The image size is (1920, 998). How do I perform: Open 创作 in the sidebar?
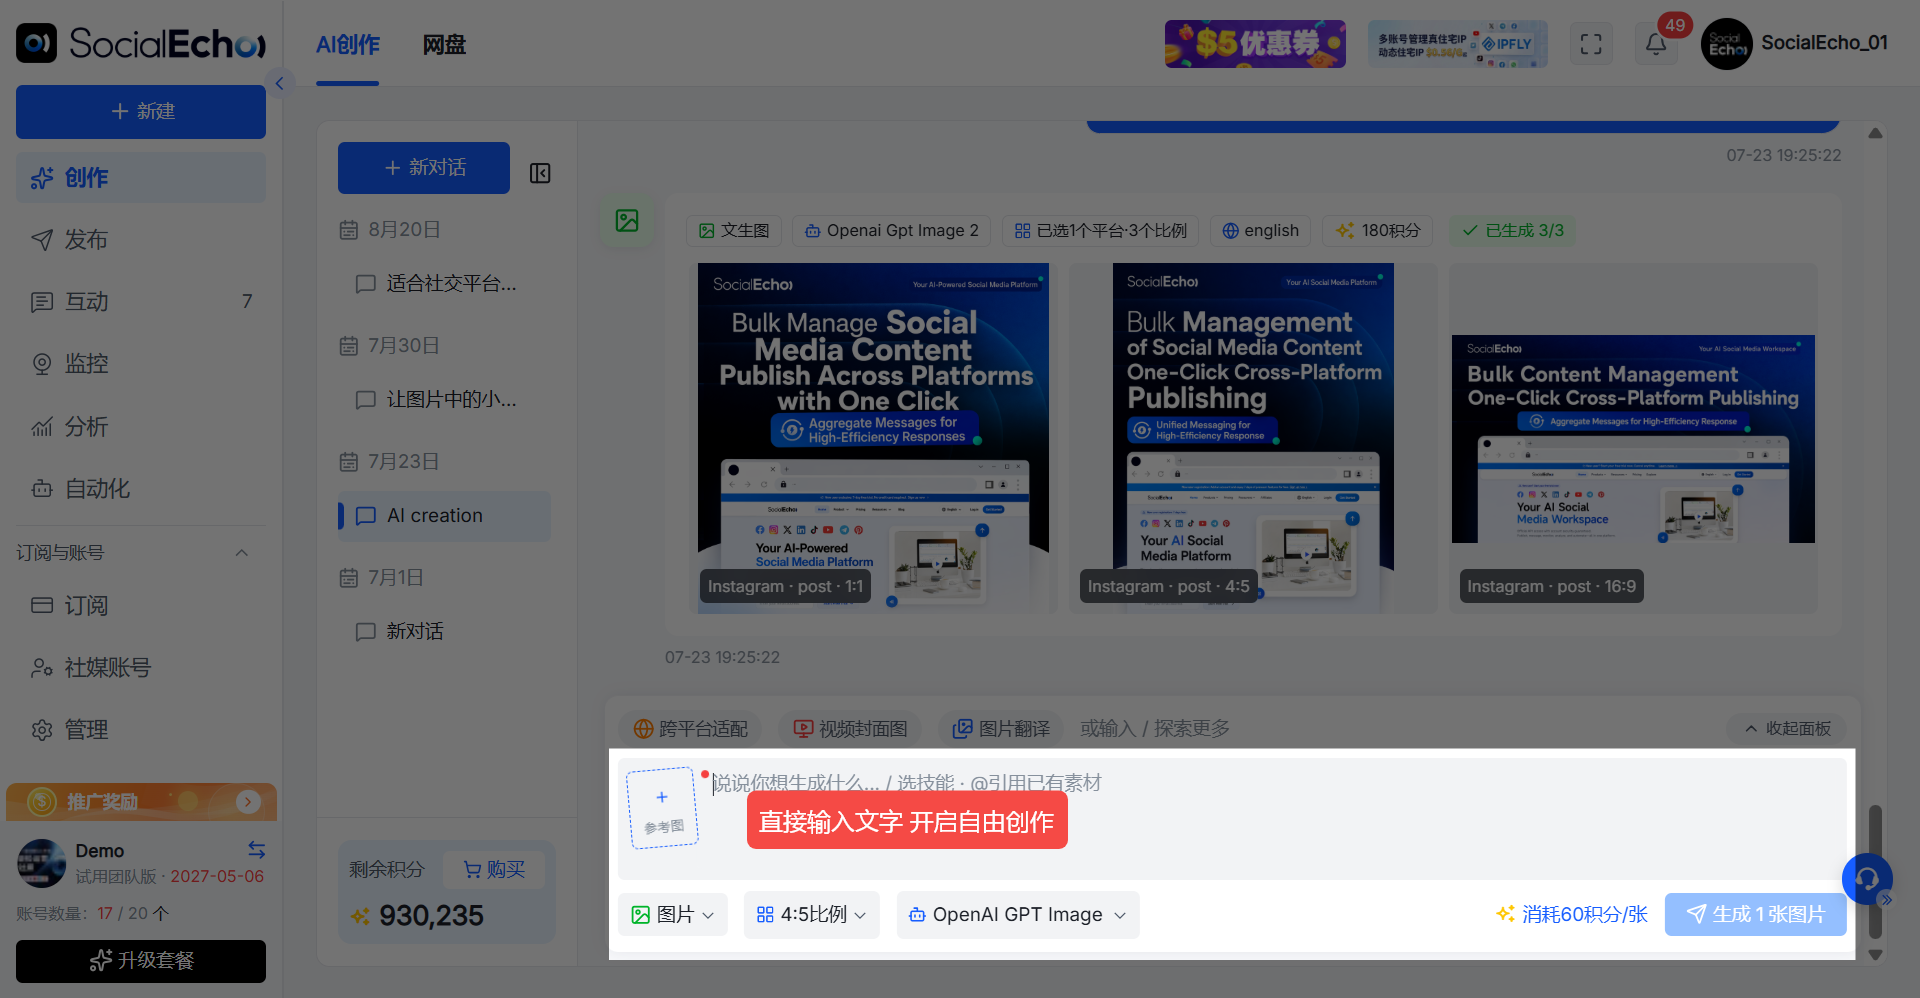click(x=141, y=178)
